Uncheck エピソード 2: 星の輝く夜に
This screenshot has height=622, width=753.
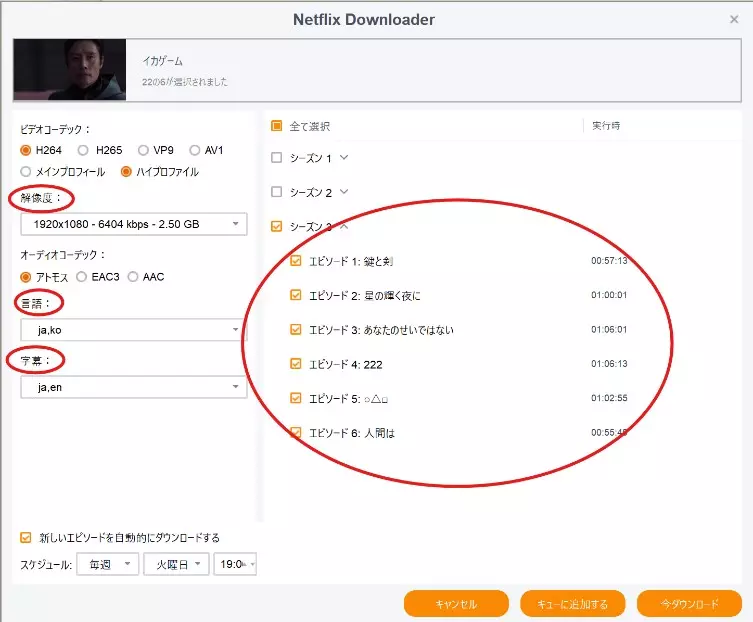[296, 295]
